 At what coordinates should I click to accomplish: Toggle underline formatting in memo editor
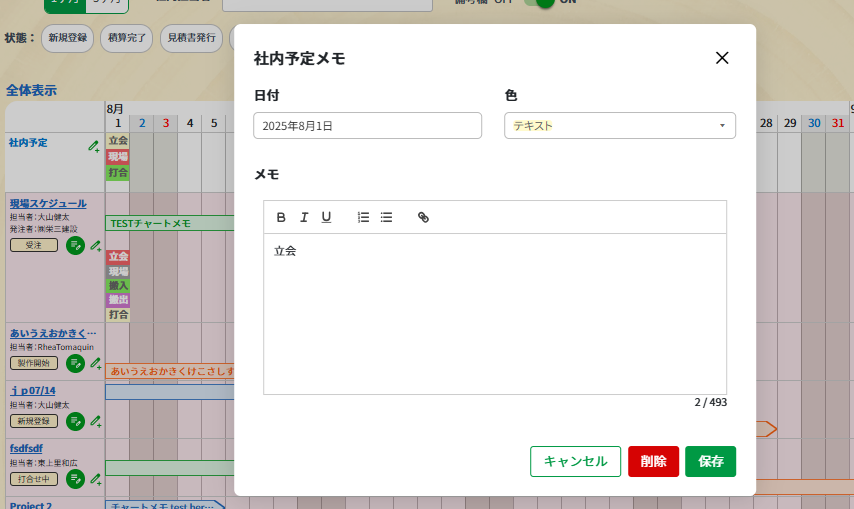326,217
